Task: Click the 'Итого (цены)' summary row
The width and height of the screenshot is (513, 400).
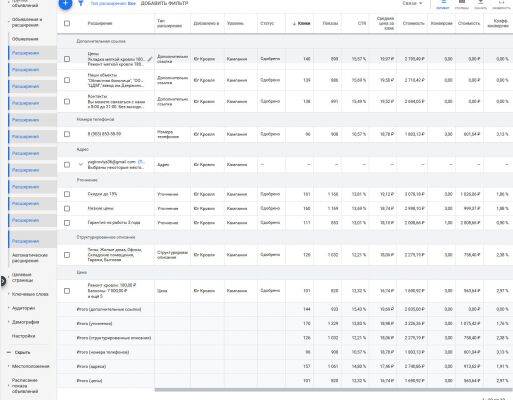Action: (x=285, y=381)
